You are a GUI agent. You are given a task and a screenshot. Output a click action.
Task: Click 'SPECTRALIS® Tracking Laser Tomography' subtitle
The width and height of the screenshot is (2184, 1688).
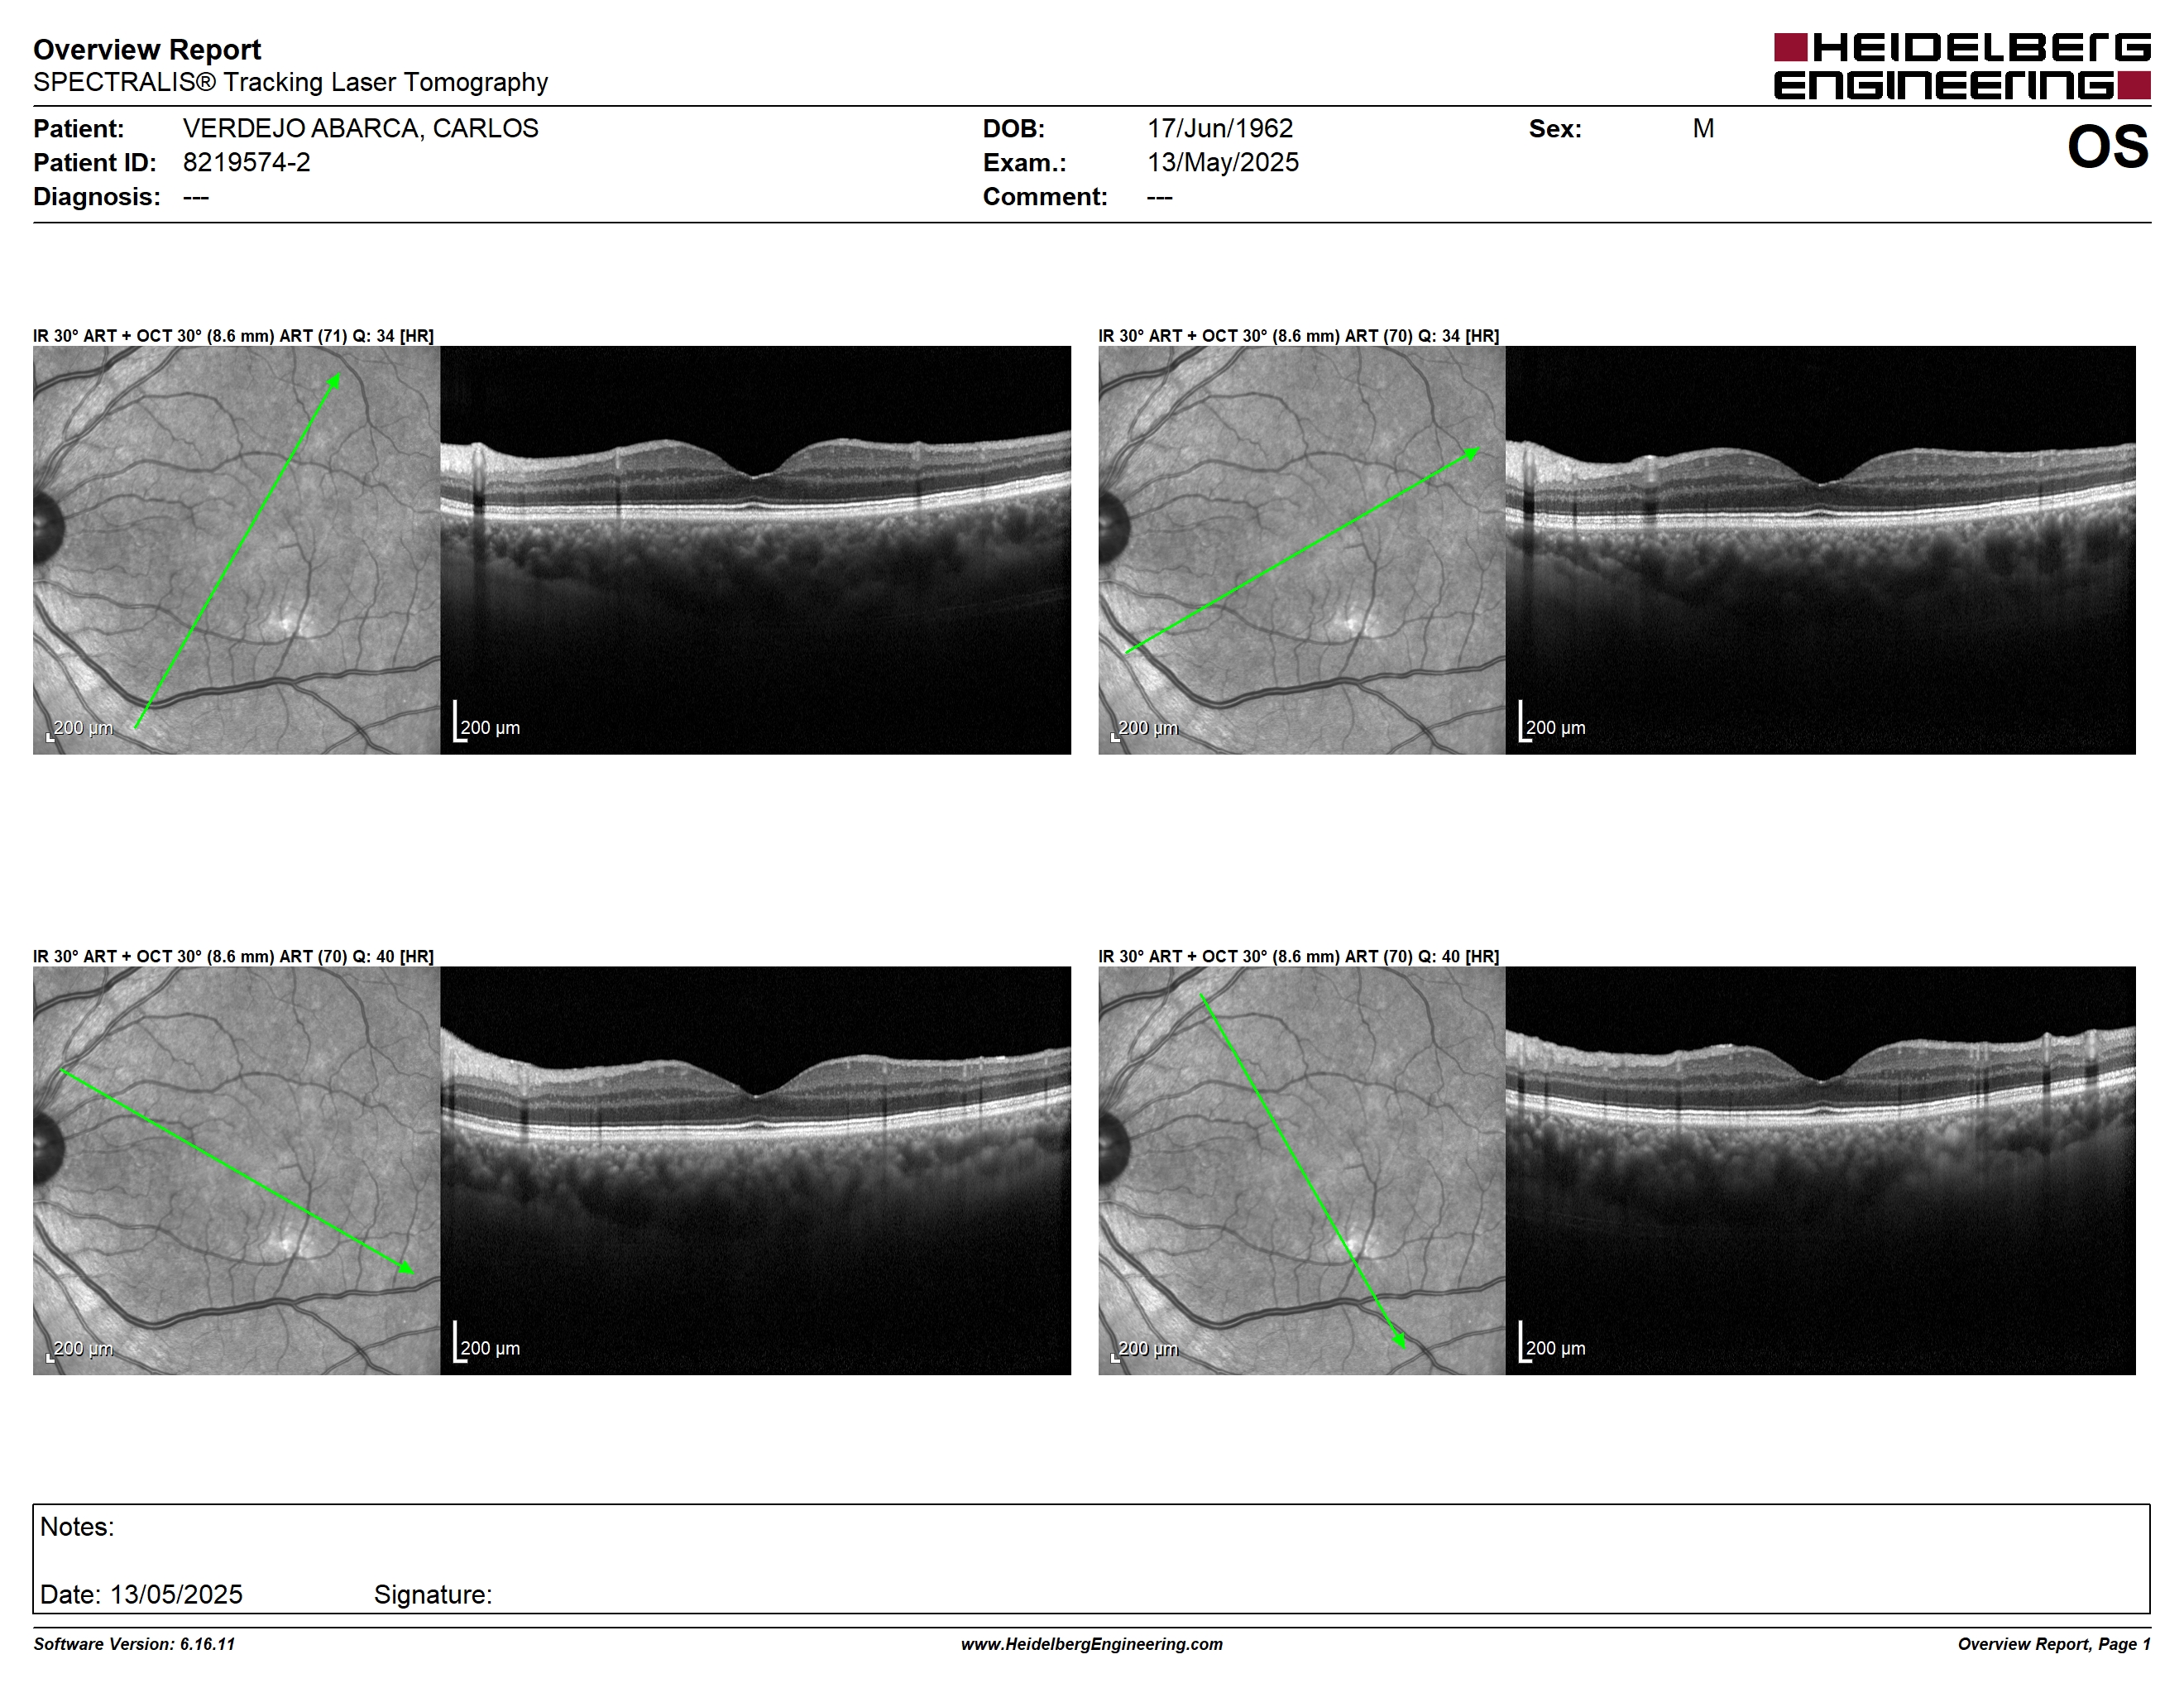pyautogui.click(x=290, y=82)
